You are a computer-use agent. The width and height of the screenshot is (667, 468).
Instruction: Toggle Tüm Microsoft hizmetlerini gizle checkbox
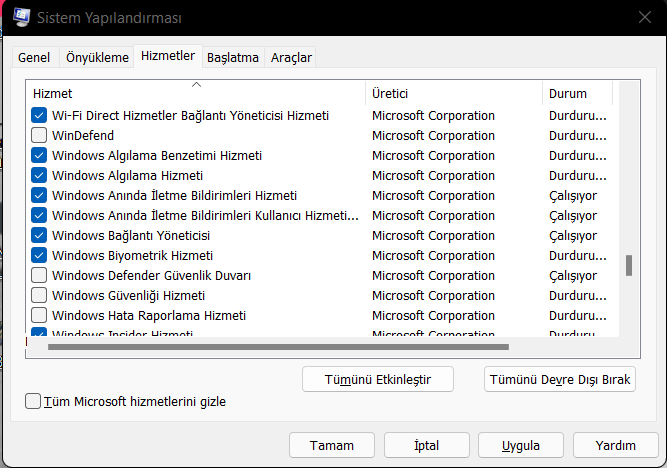point(33,402)
